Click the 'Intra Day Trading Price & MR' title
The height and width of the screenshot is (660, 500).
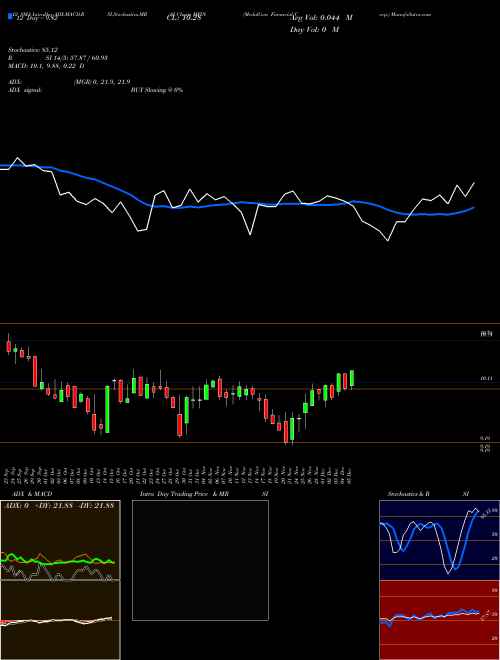(x=184, y=494)
